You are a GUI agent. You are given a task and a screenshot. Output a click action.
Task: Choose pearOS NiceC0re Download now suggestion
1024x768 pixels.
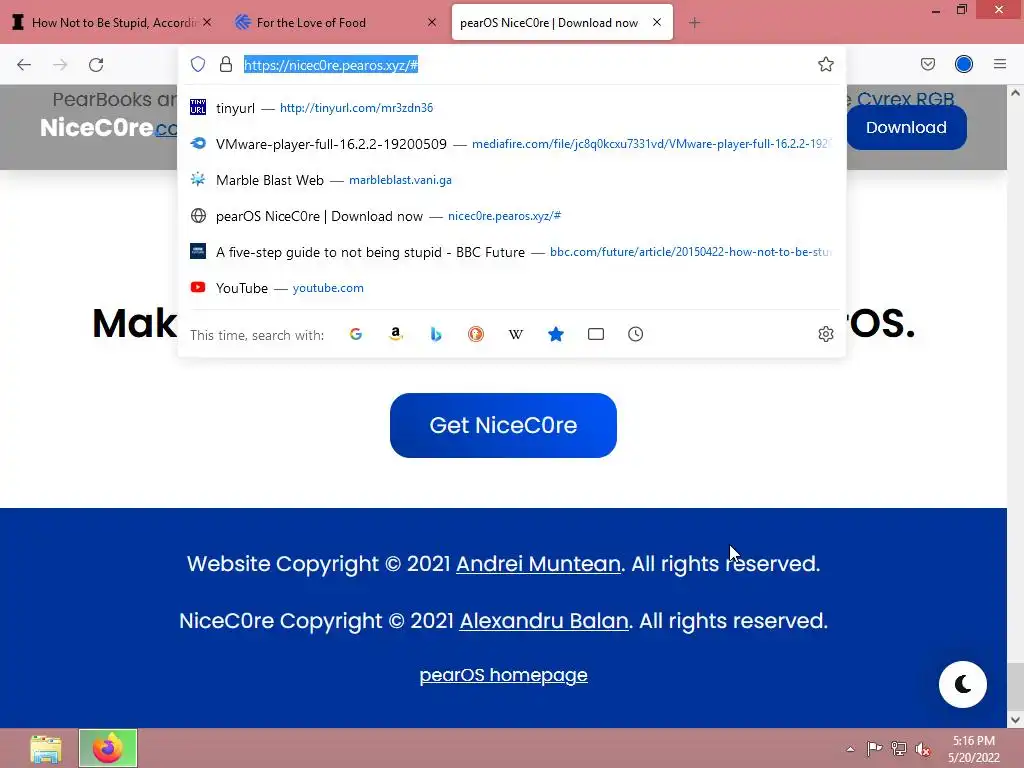(511, 216)
